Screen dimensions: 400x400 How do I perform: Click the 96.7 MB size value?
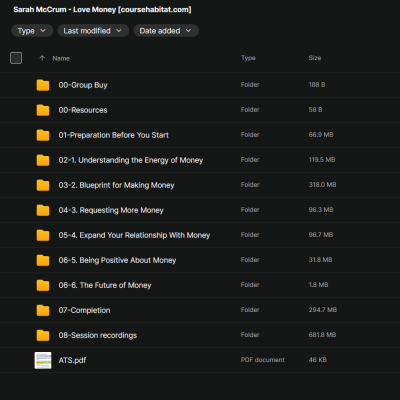pos(321,235)
